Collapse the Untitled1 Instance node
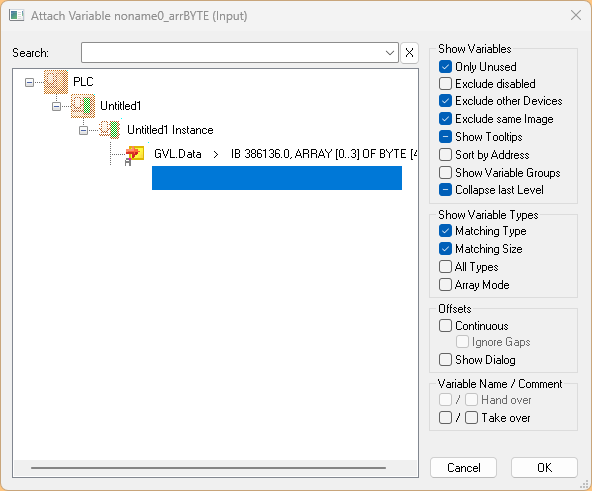Screen dimensions: 592x491 pos(83,130)
